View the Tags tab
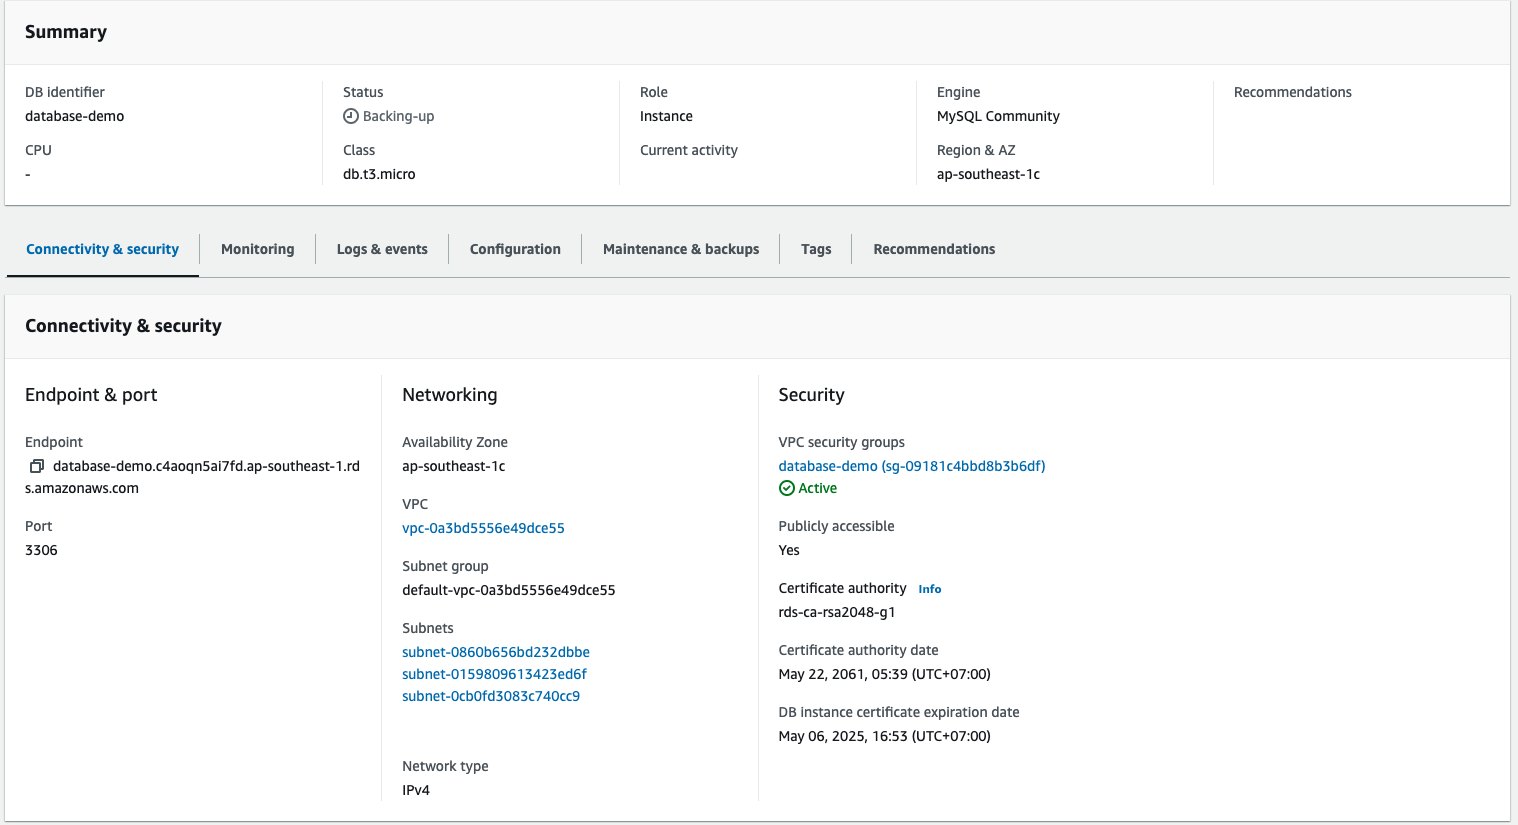The image size is (1518, 825). click(x=816, y=249)
